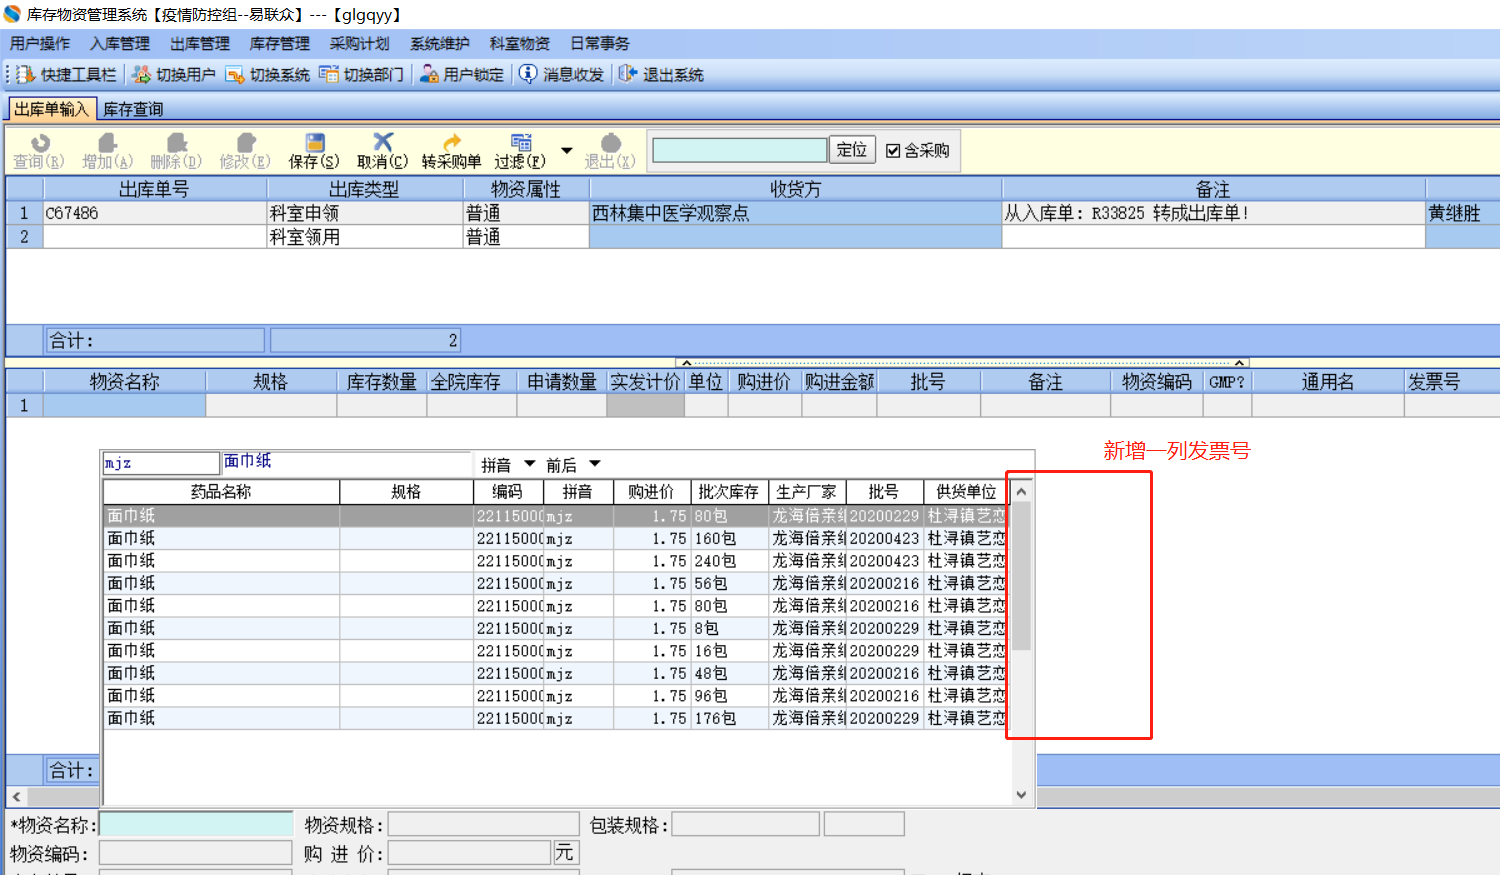
Task: Open the 用户操作 menu
Action: point(40,43)
